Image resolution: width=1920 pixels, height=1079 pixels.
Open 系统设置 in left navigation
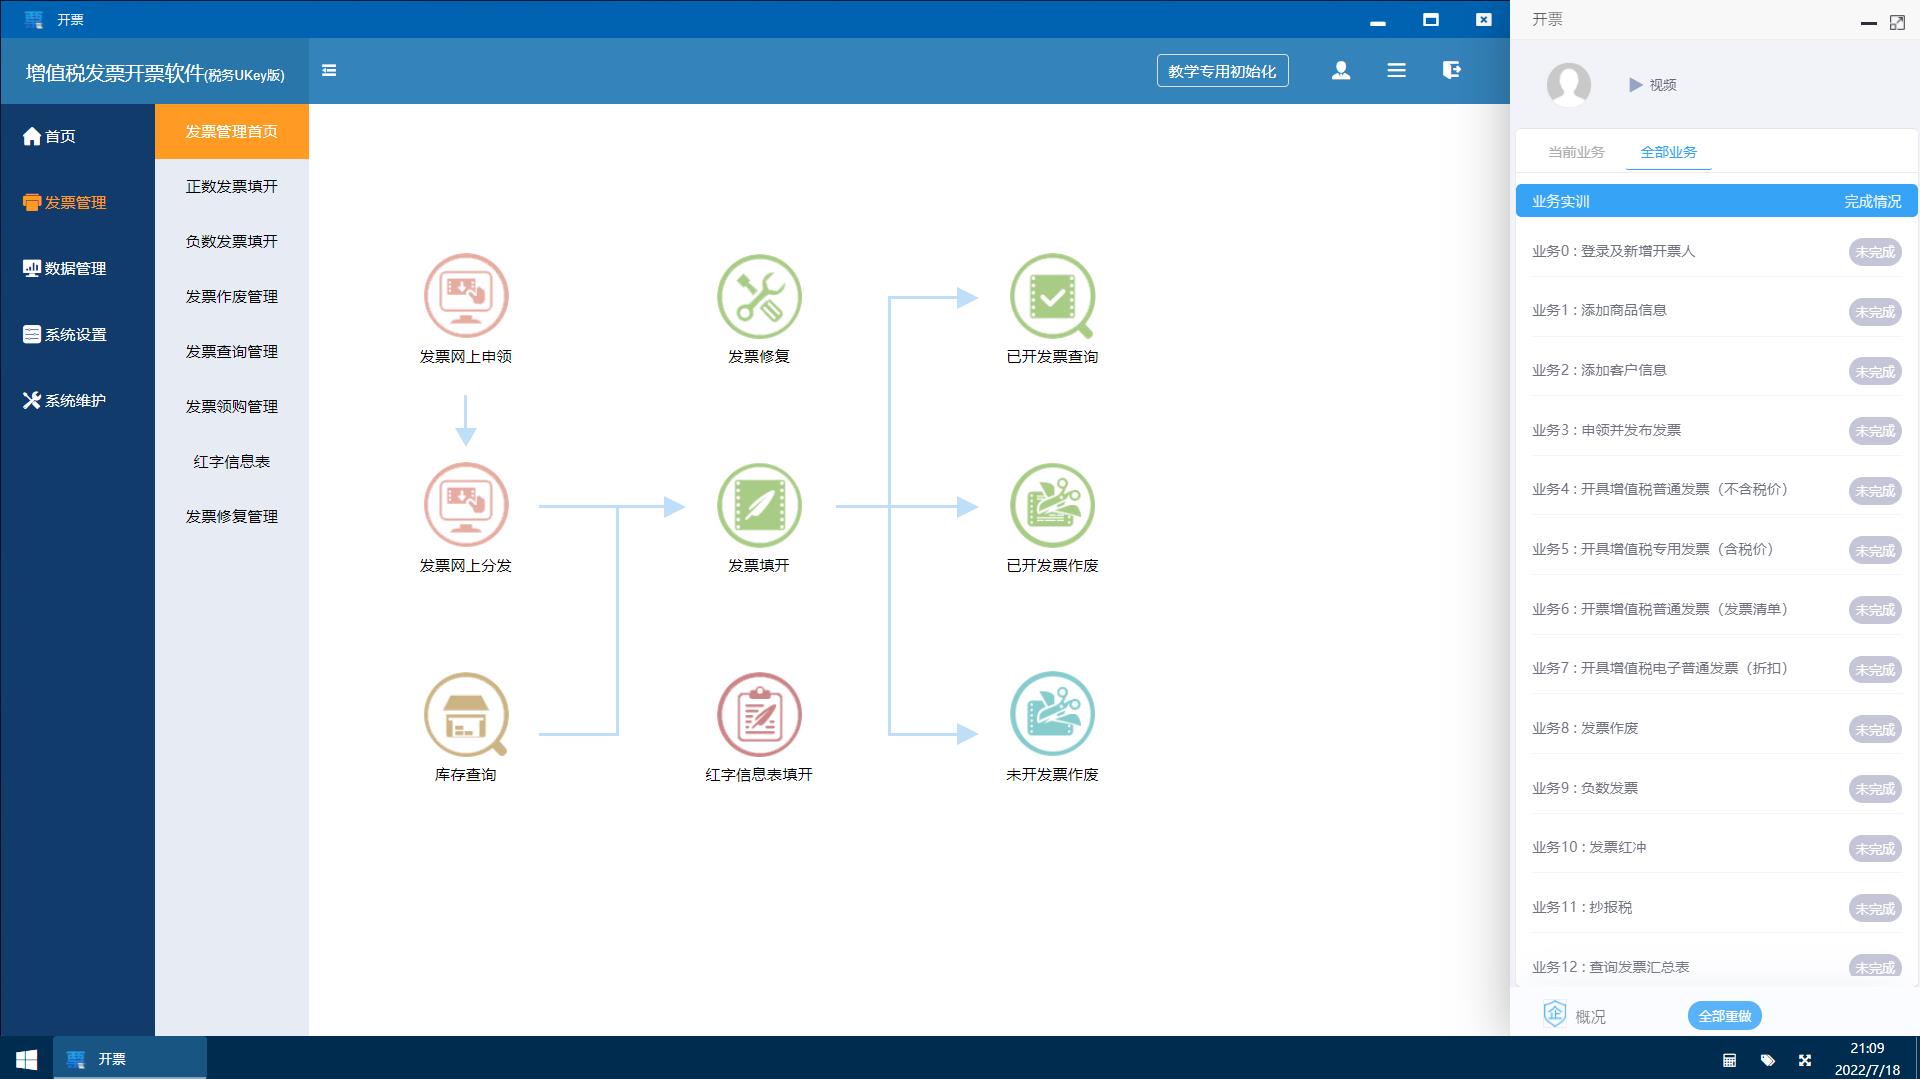coord(77,334)
